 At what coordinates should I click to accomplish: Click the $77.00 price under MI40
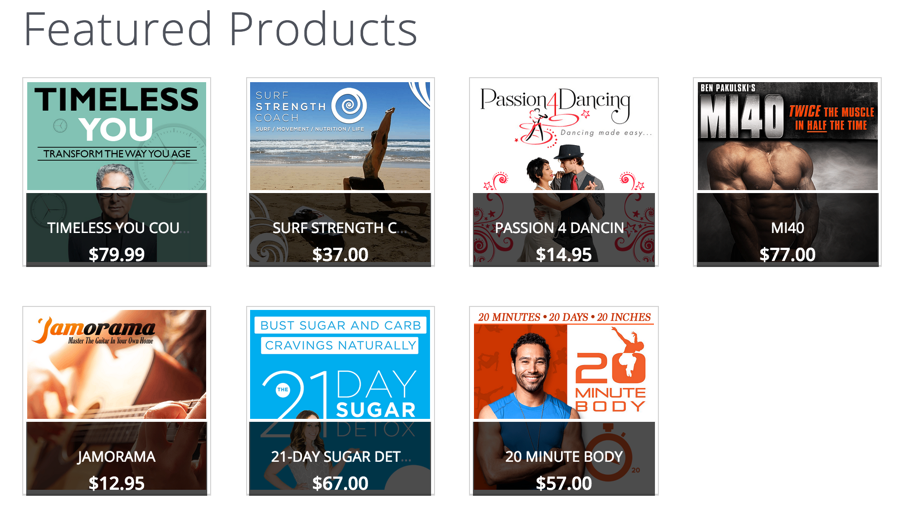point(788,254)
